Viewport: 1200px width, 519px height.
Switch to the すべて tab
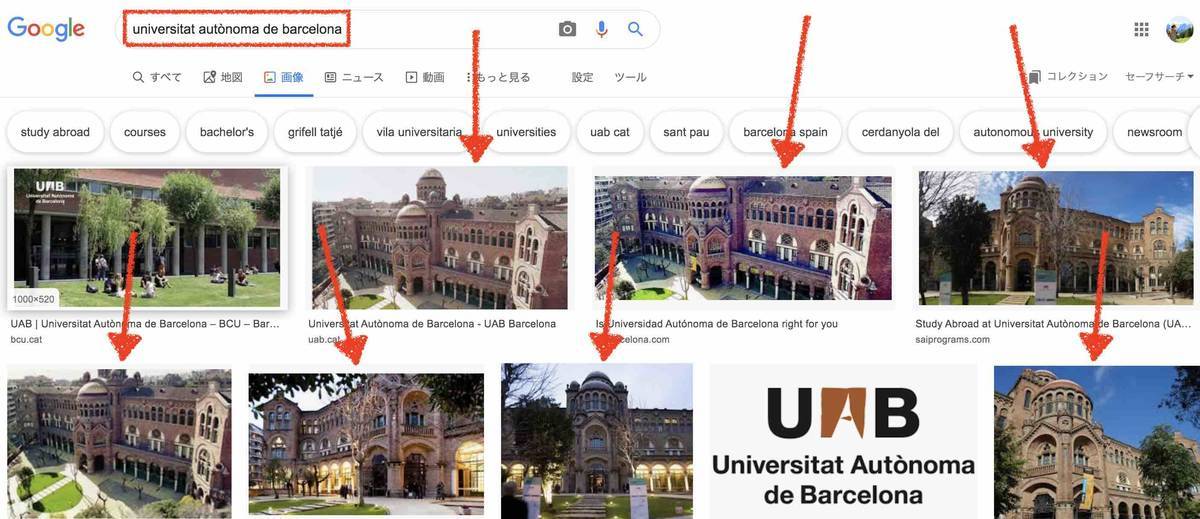click(157, 77)
